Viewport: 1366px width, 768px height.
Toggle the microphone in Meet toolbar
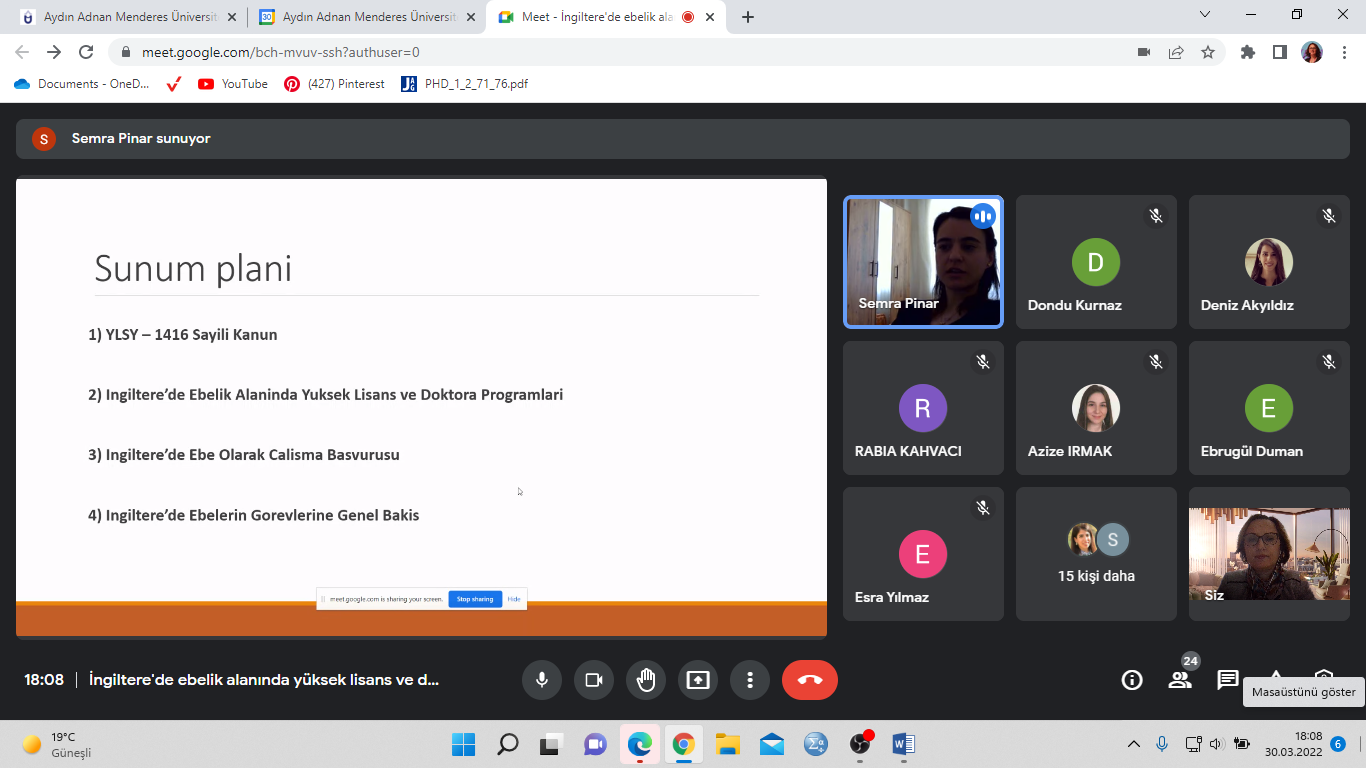coord(542,680)
